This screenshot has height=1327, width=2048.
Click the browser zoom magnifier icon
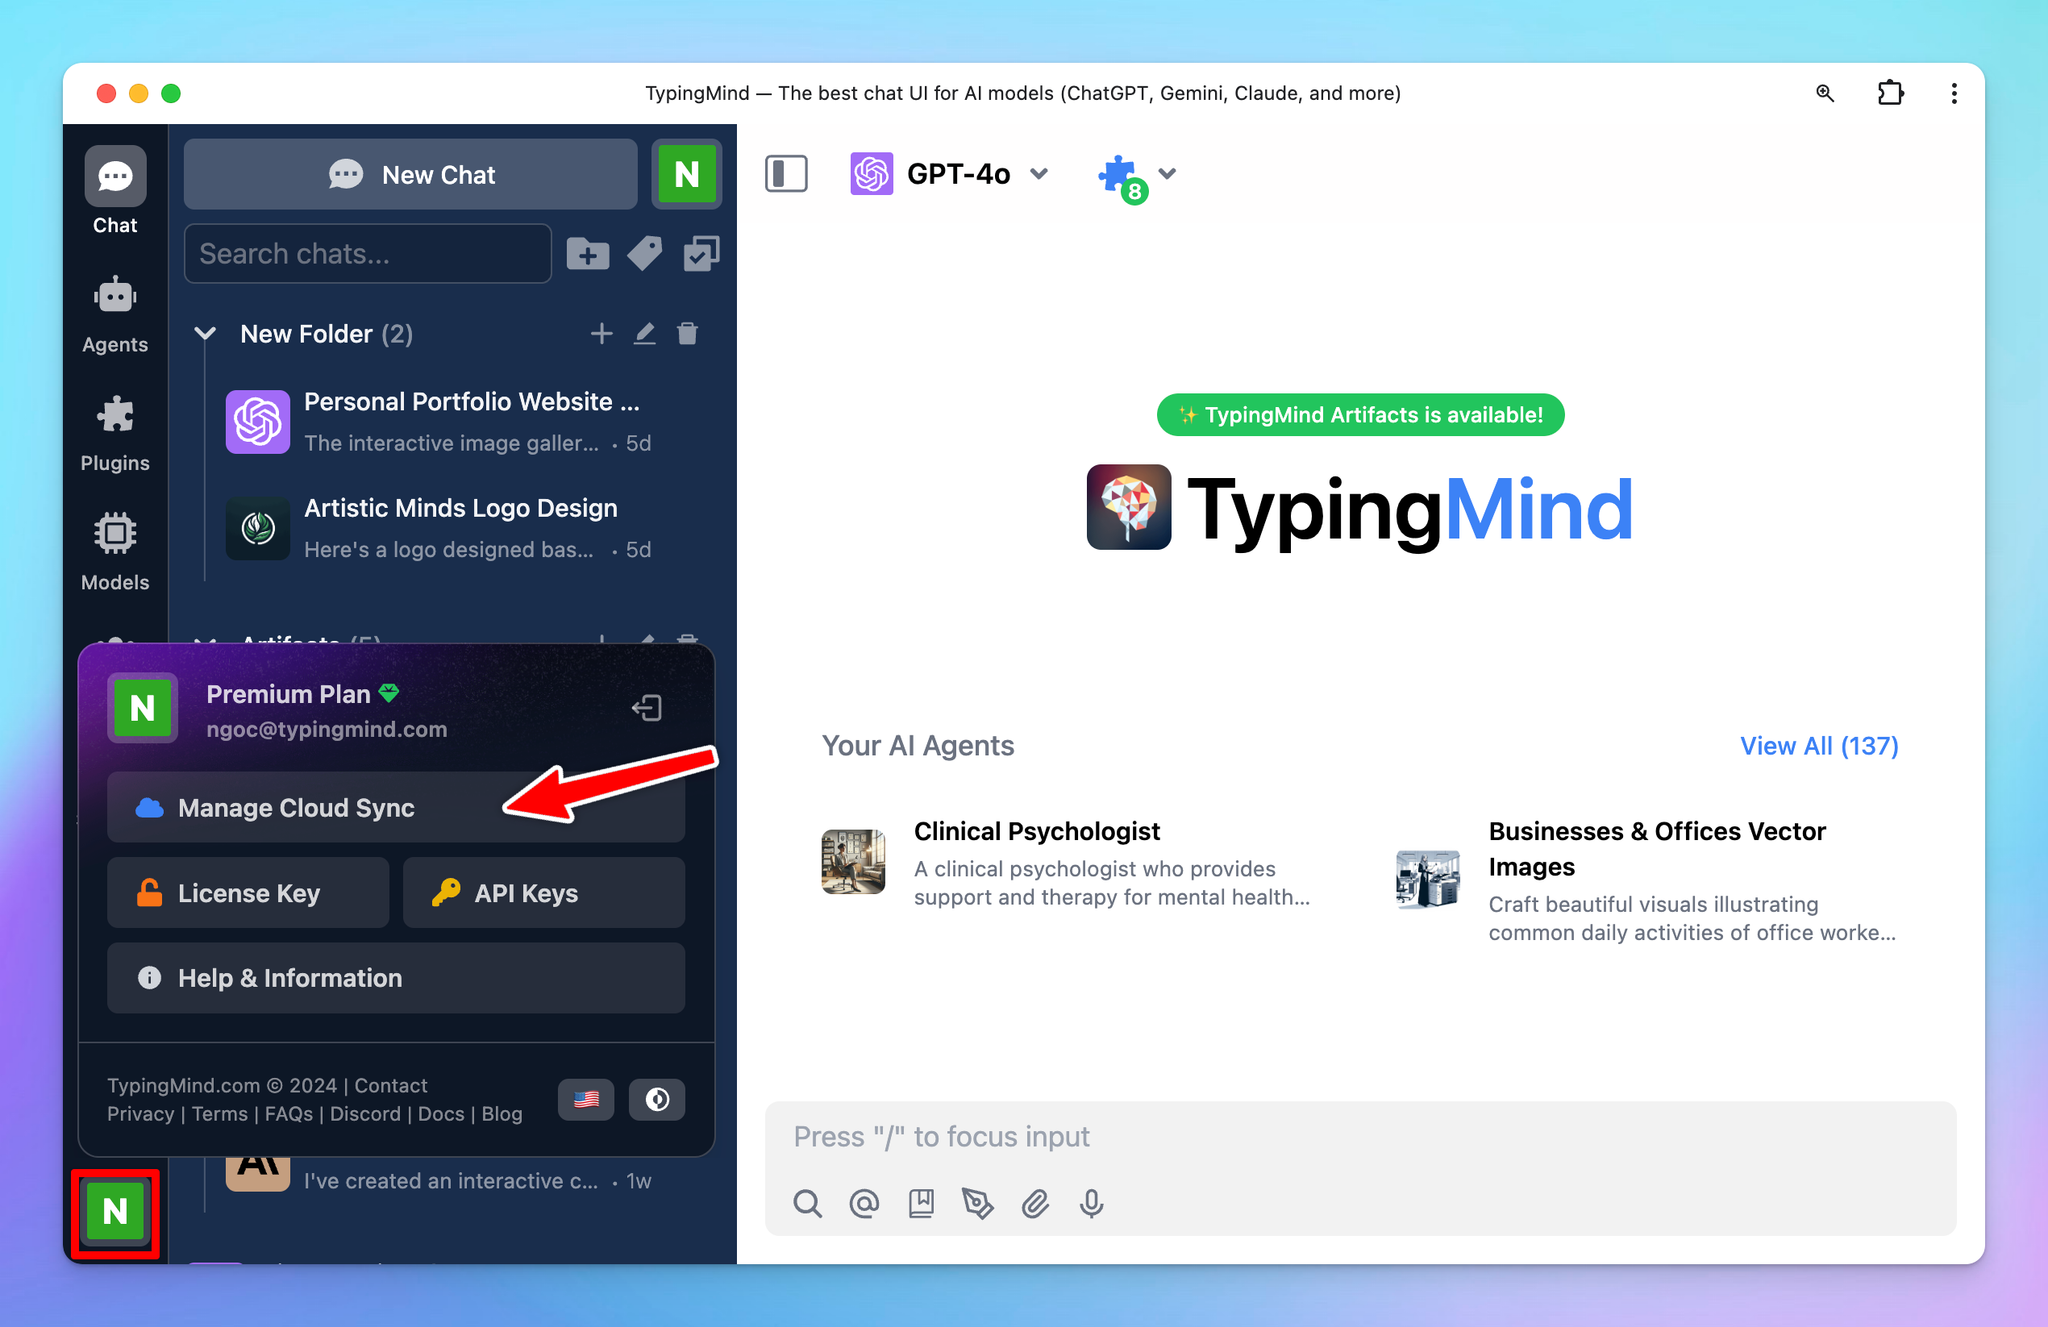(1825, 93)
